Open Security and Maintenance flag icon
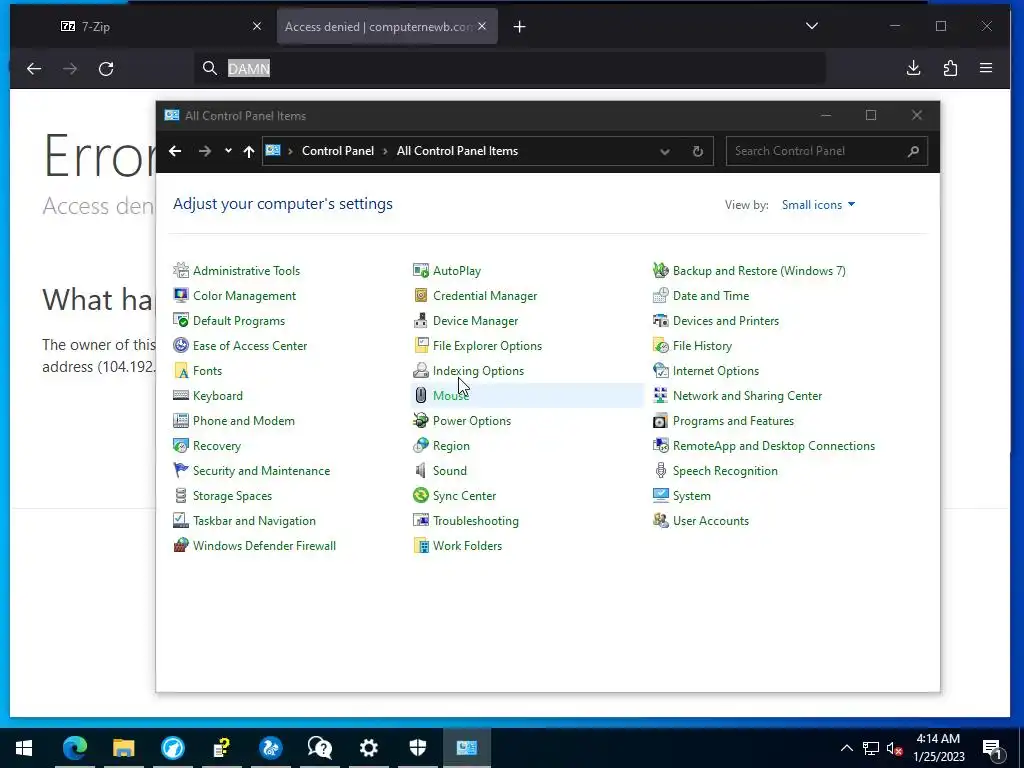Screen dimensions: 1024x768 pos(181,470)
